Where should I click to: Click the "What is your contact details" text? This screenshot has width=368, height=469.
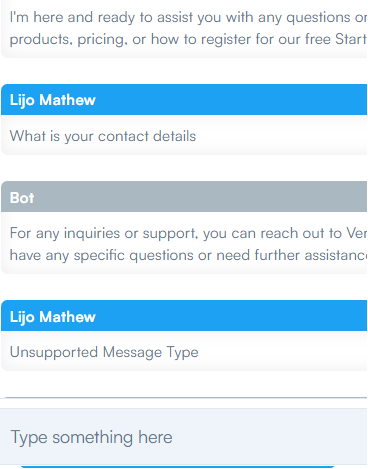pos(103,136)
